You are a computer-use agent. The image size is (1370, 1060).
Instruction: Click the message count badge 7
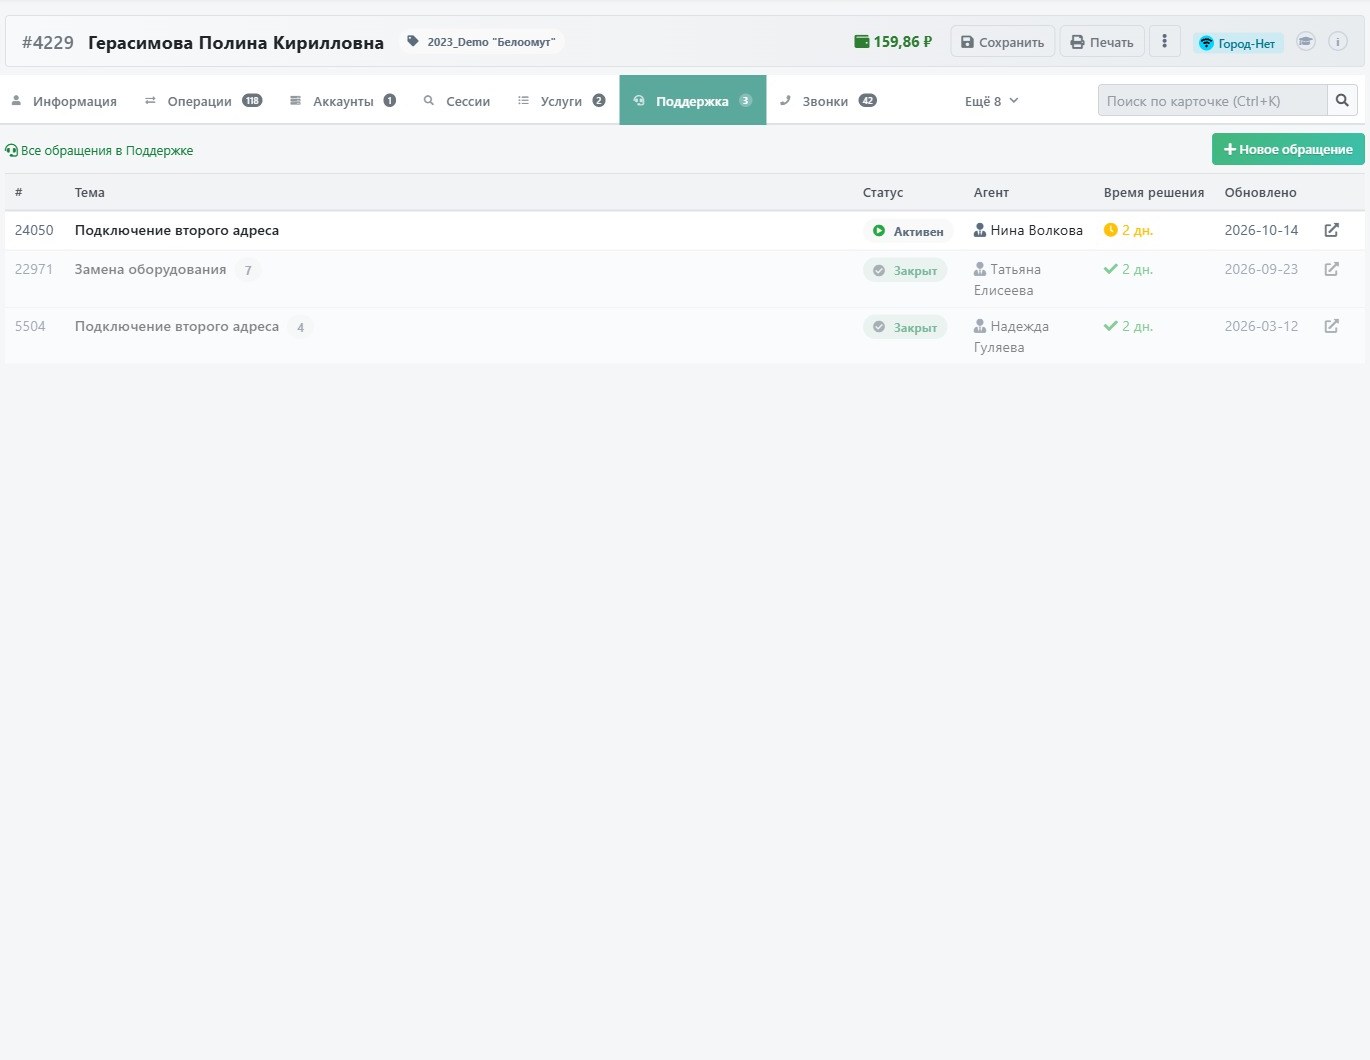248,270
